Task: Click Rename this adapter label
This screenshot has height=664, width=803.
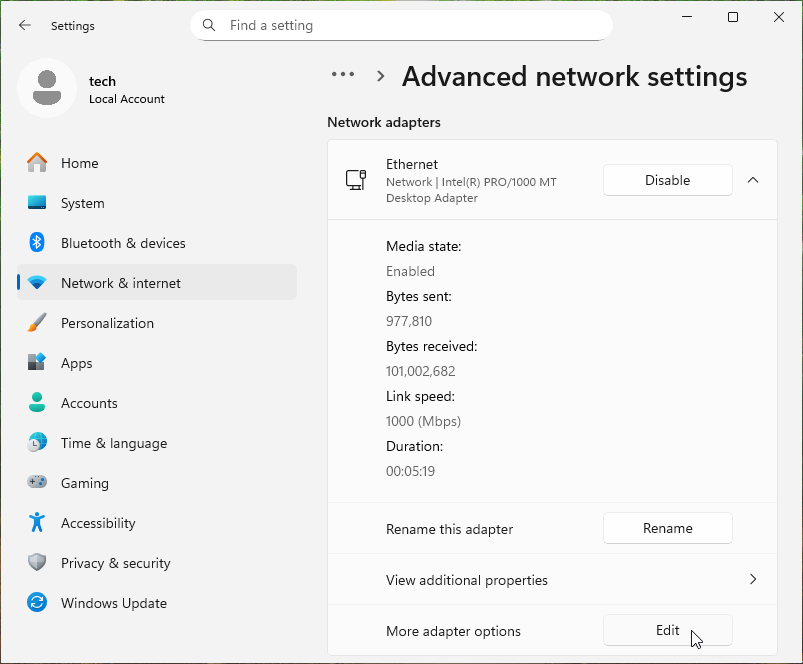Action: coord(449,529)
